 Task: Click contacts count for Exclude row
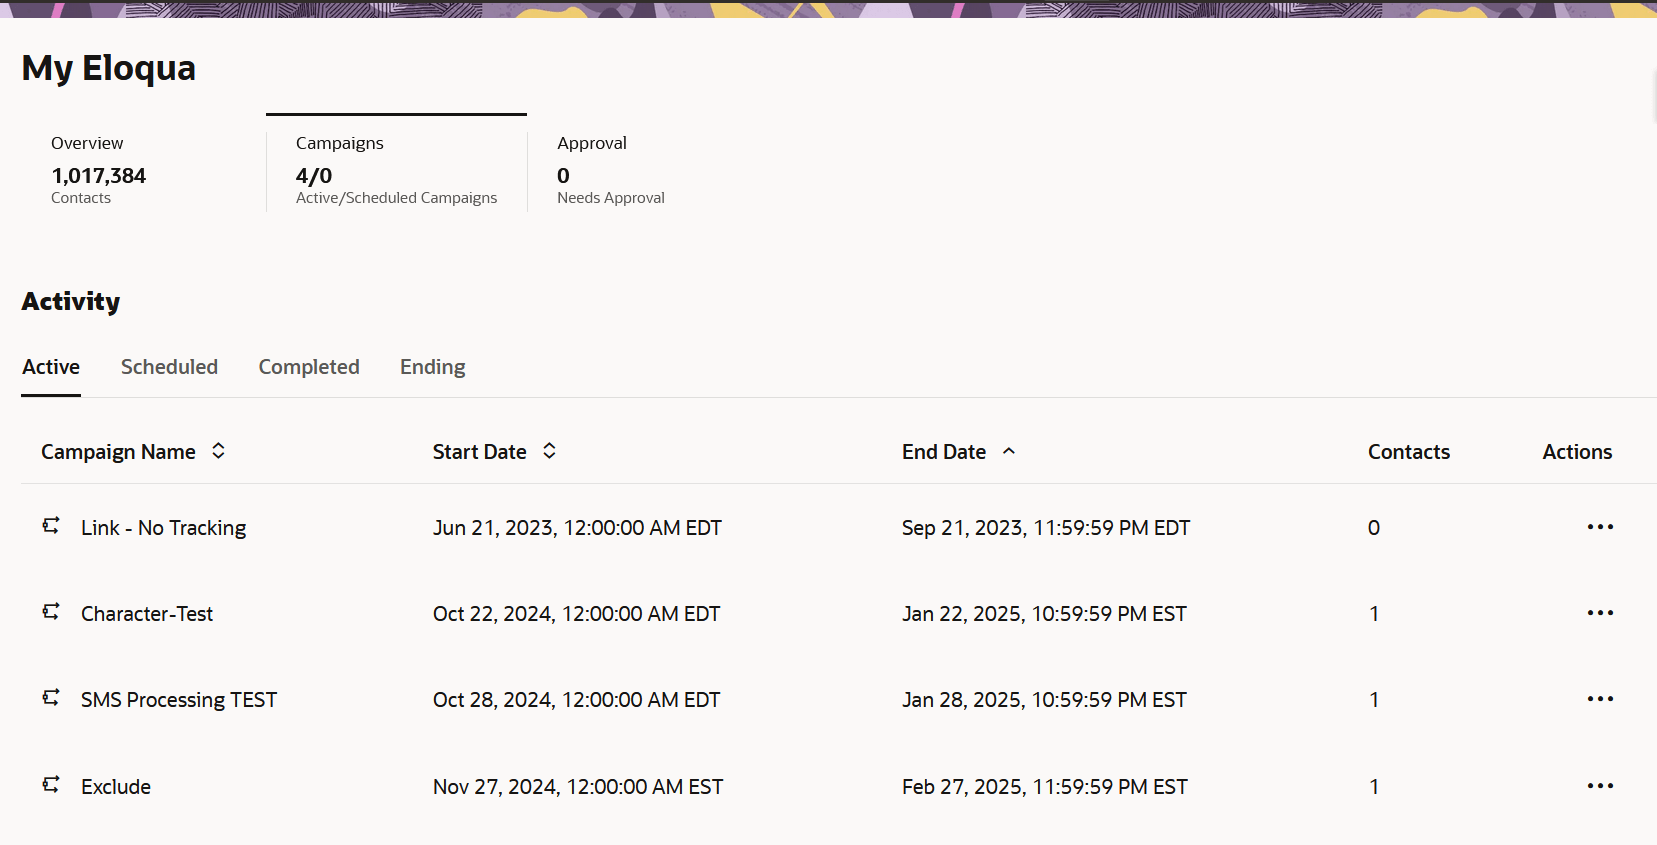pos(1374,787)
